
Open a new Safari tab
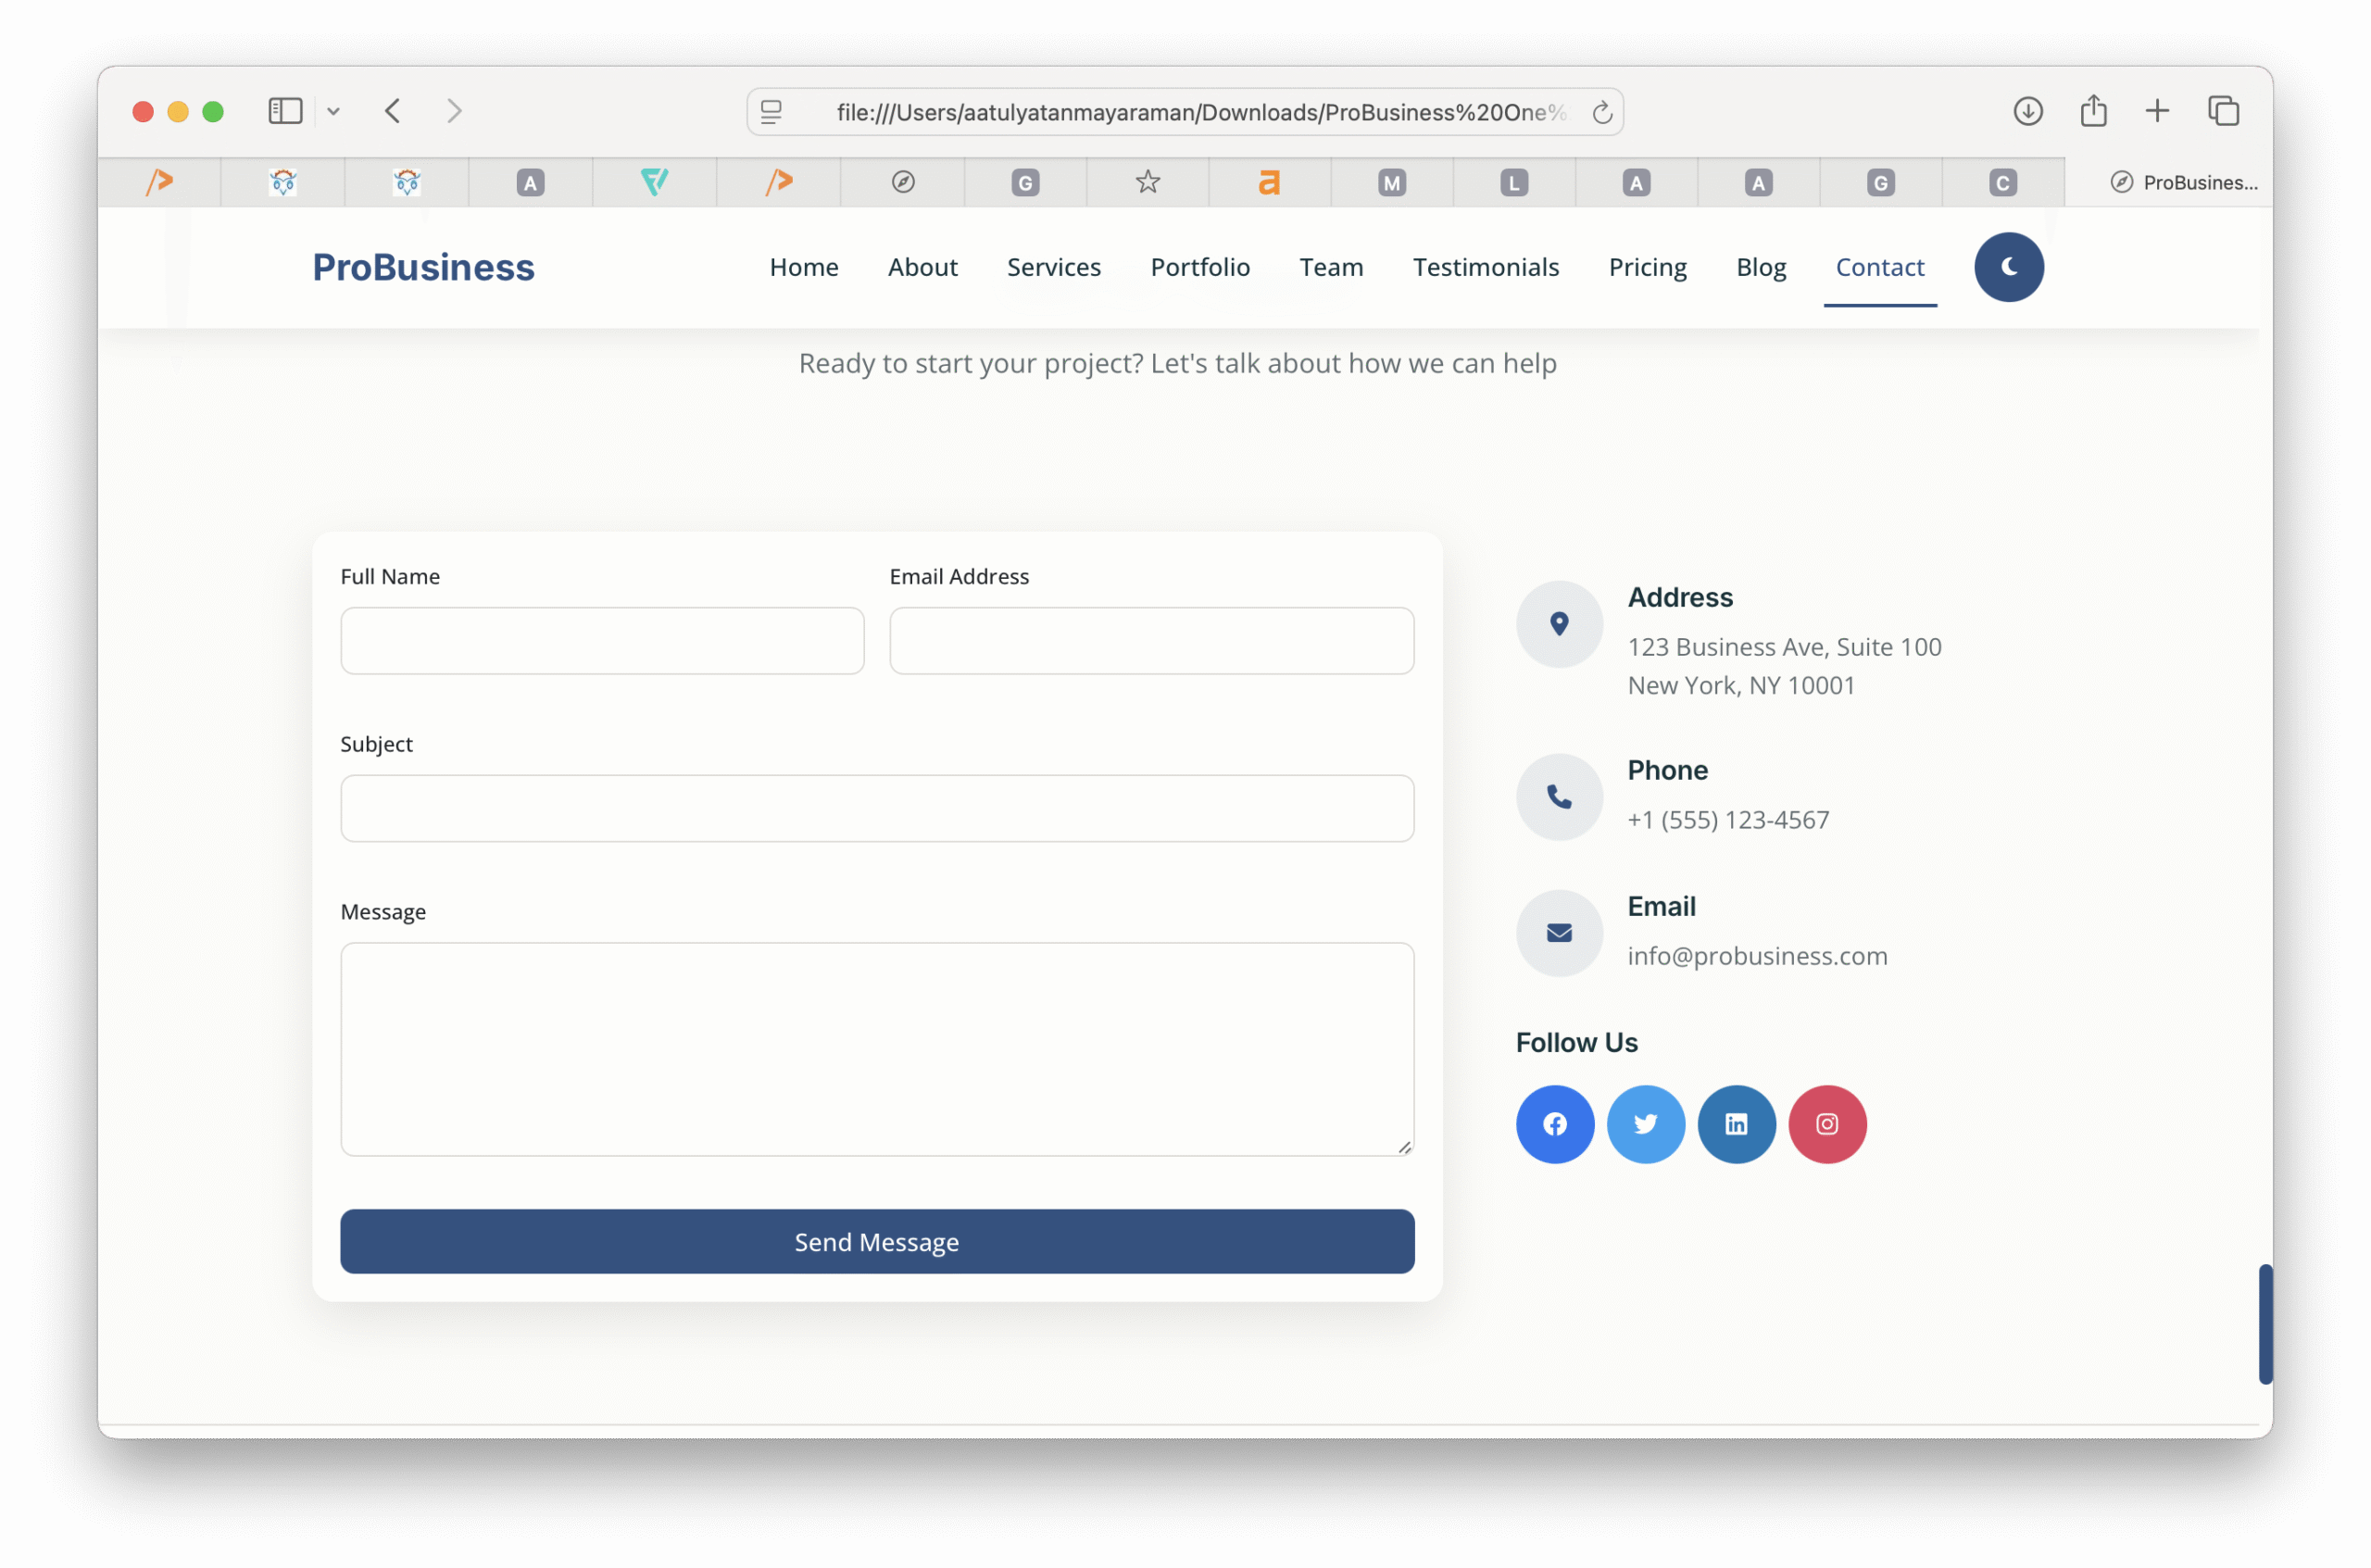[2157, 111]
